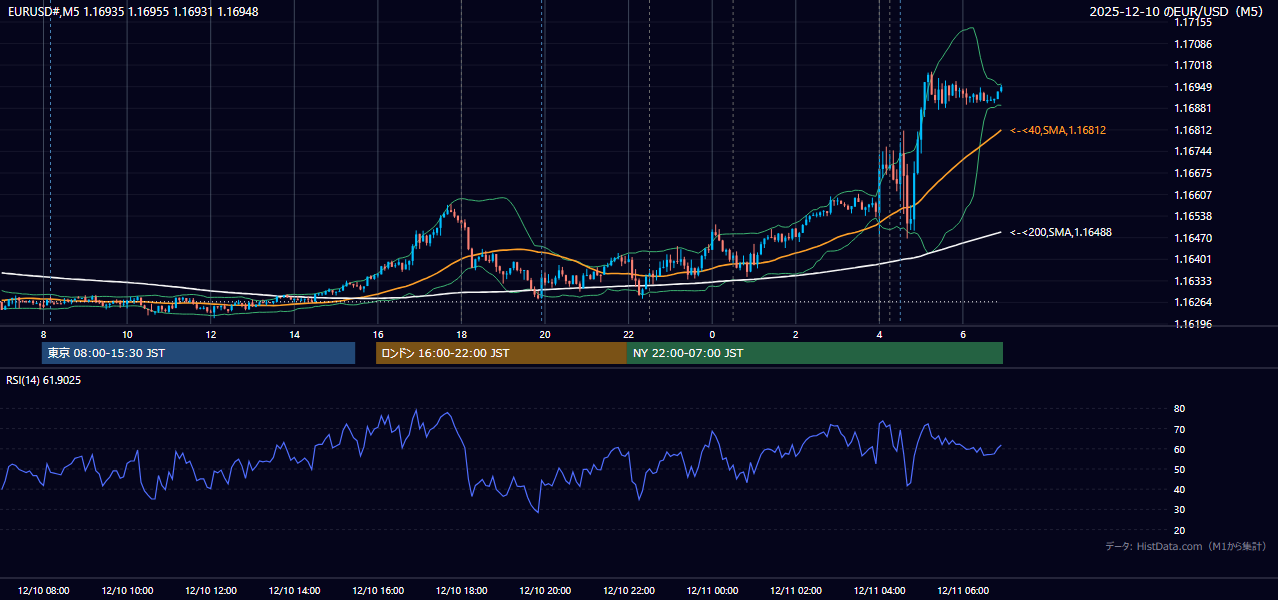Click hour tick 22 below the price chart
The height and width of the screenshot is (600, 1278).
(x=628, y=334)
